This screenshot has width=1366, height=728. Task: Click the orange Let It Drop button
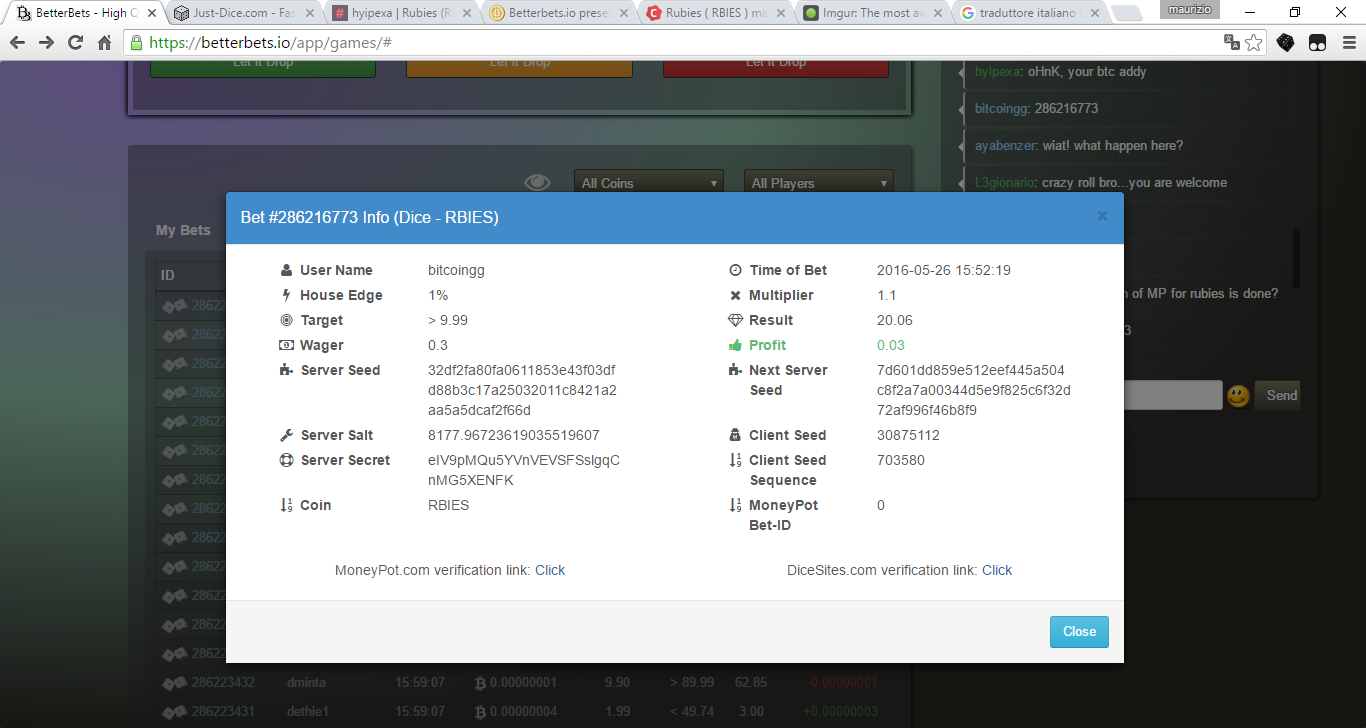[519, 66]
